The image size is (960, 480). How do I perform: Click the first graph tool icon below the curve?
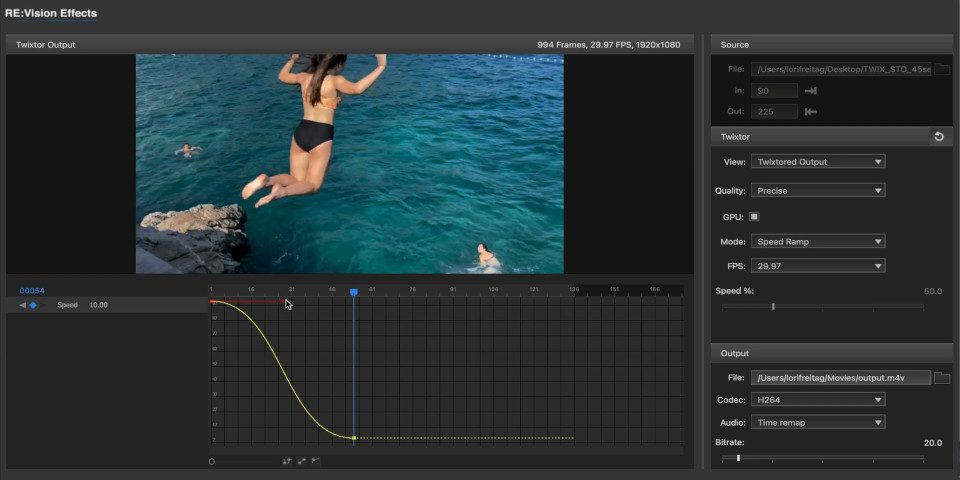(287, 461)
